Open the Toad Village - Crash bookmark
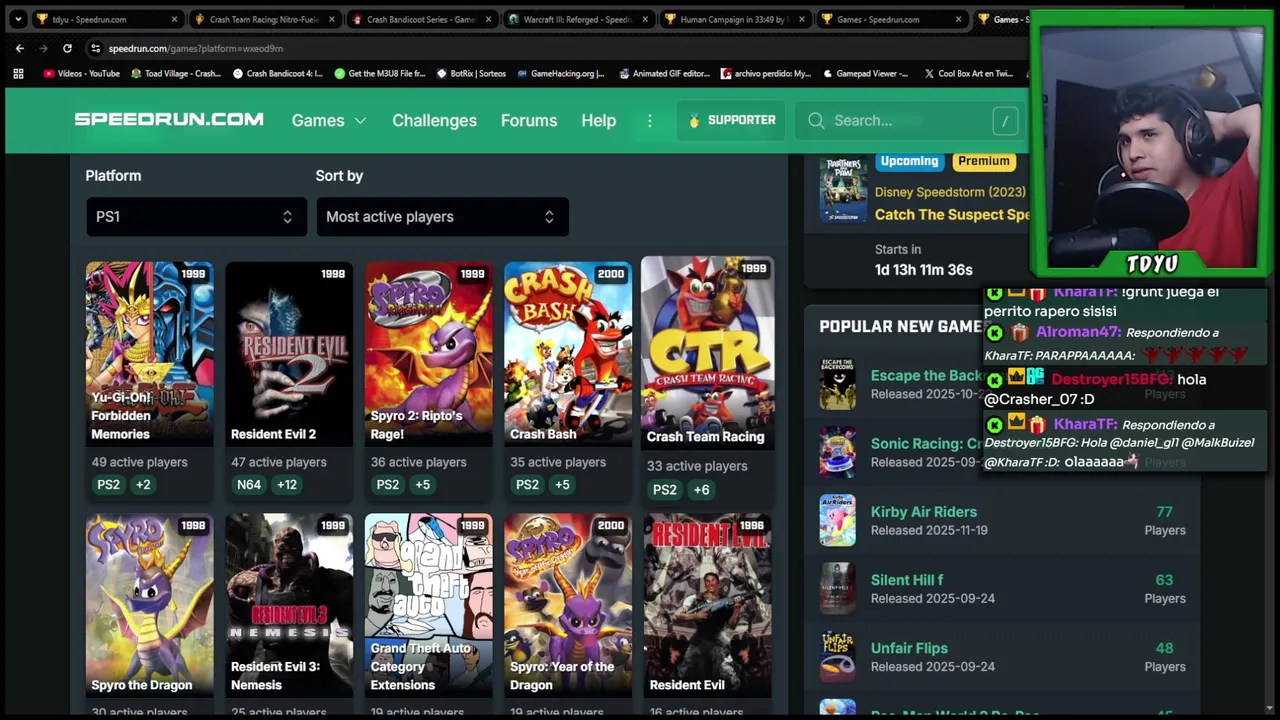 pos(175,73)
